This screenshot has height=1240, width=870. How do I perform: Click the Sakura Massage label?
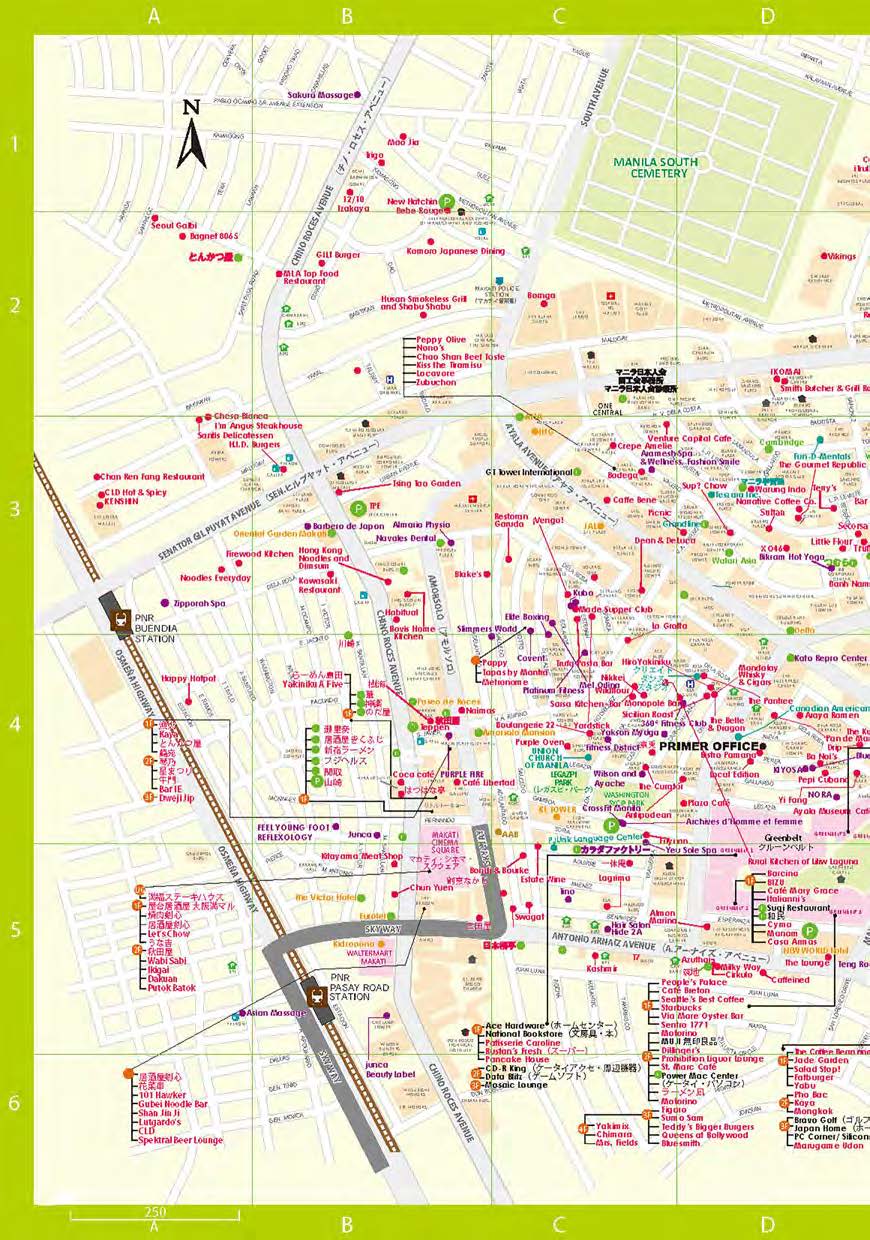click(320, 95)
